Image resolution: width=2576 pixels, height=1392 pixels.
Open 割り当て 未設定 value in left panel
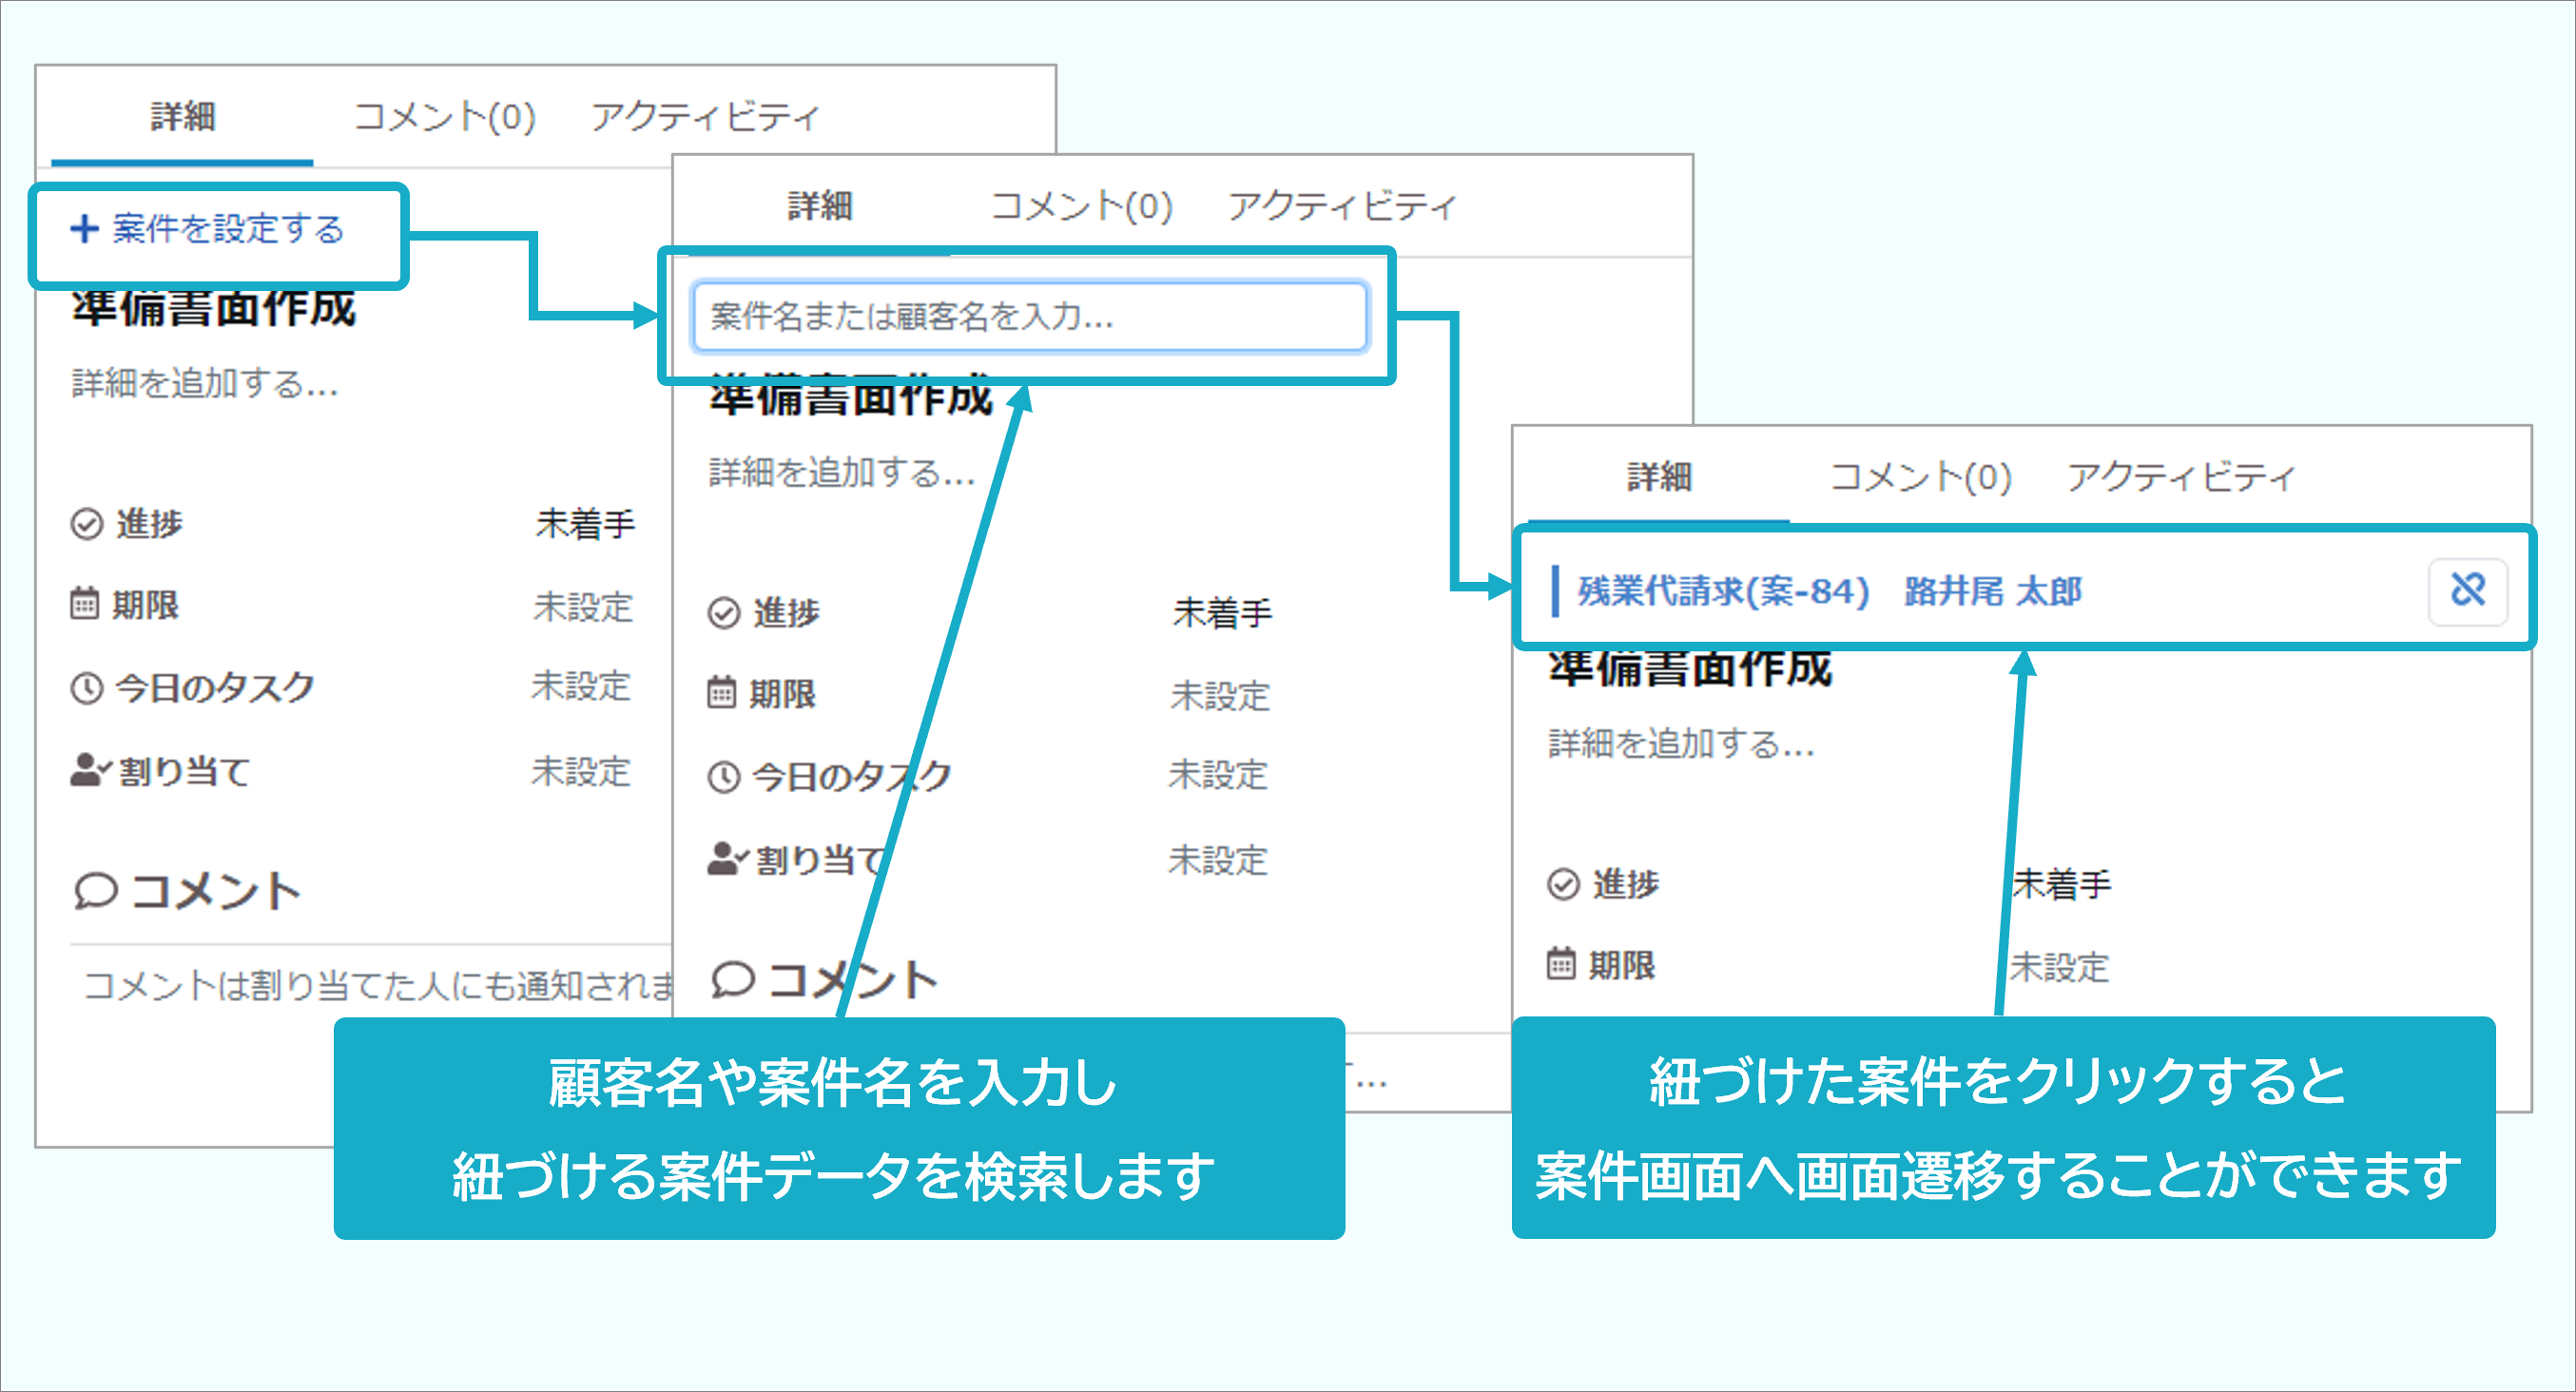click(580, 771)
